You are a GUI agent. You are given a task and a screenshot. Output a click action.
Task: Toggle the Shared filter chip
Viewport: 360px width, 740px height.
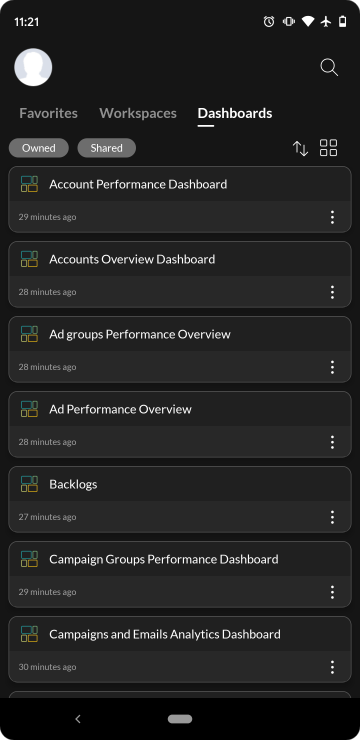[x=107, y=148]
